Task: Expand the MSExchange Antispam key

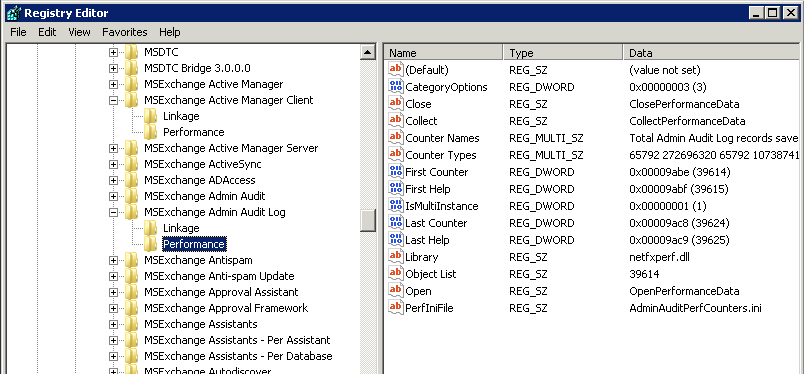Action: (x=113, y=261)
